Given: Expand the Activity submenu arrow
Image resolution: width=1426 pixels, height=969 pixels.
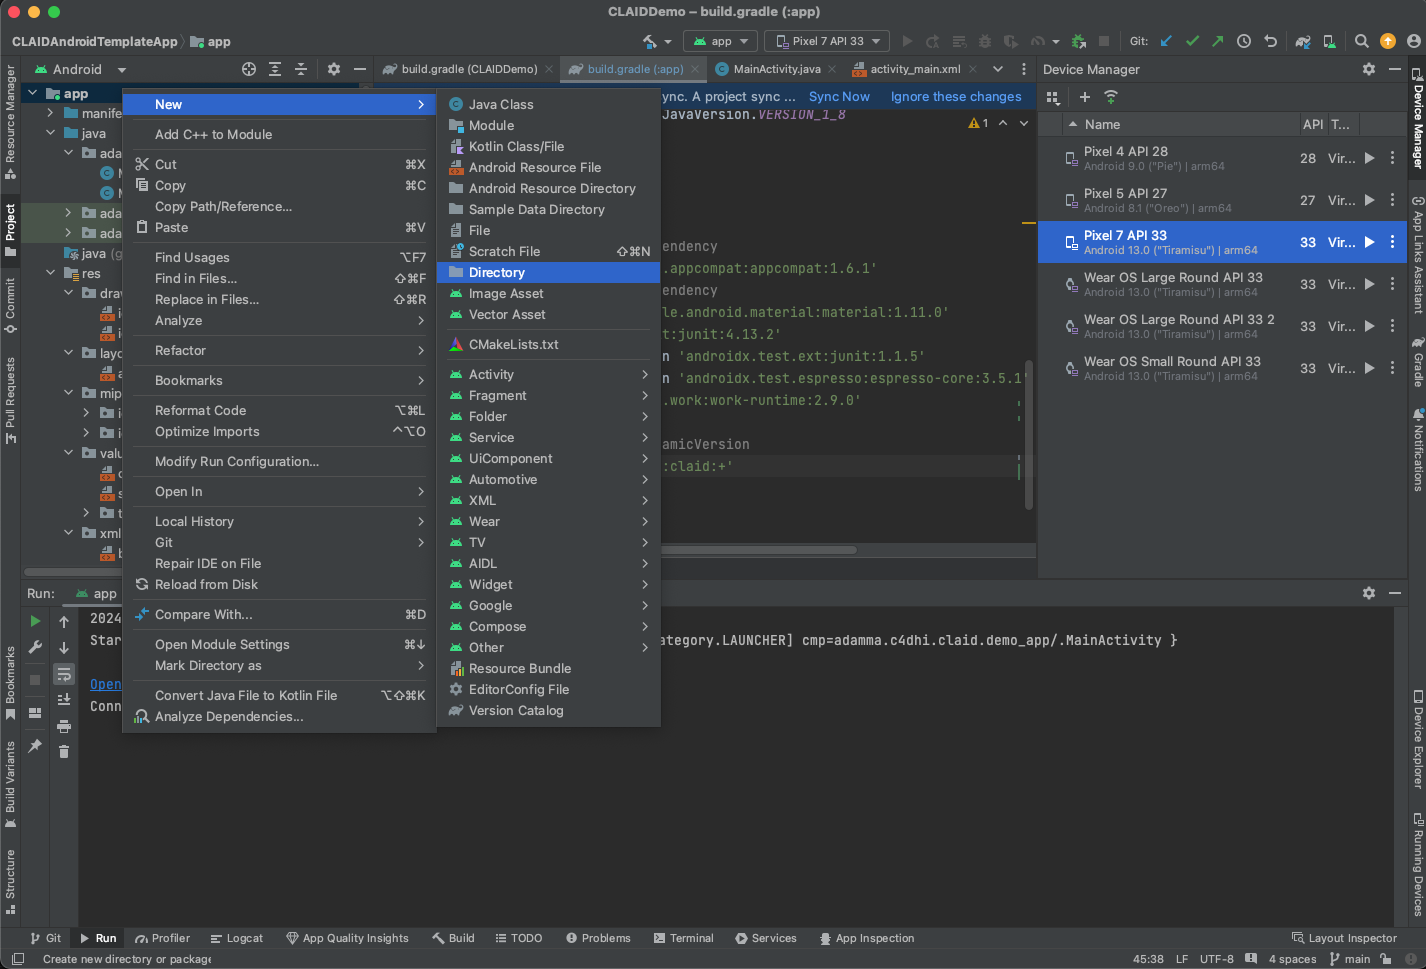Looking at the screenshot, I should [645, 374].
